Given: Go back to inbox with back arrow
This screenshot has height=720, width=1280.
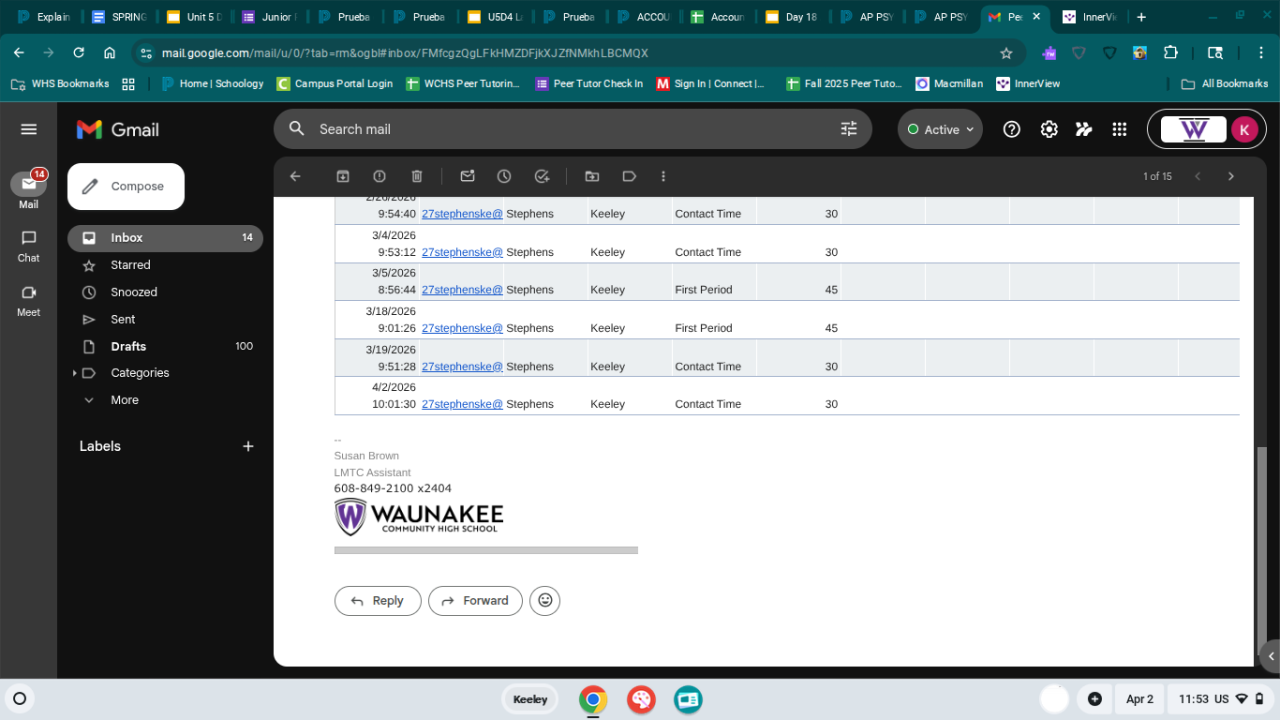Looking at the screenshot, I should pos(295,176).
